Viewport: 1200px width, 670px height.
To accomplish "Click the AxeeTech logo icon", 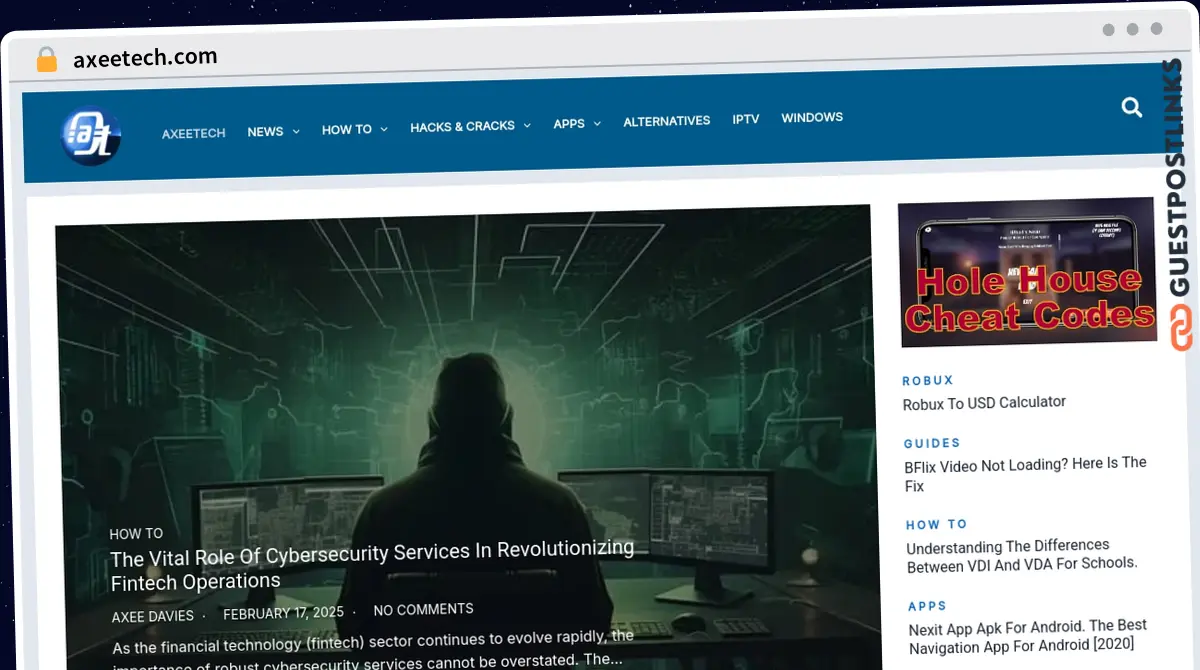I will coord(90,135).
